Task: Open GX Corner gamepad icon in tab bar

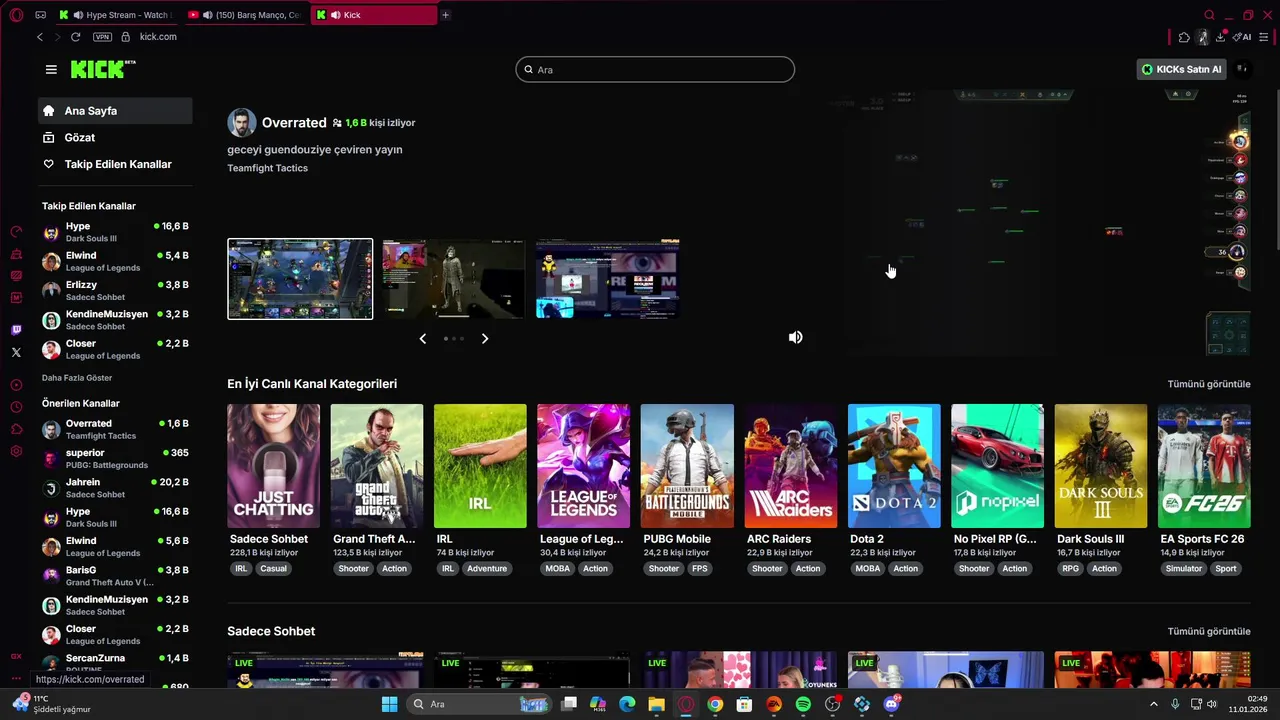Action: pyautogui.click(x=40, y=15)
